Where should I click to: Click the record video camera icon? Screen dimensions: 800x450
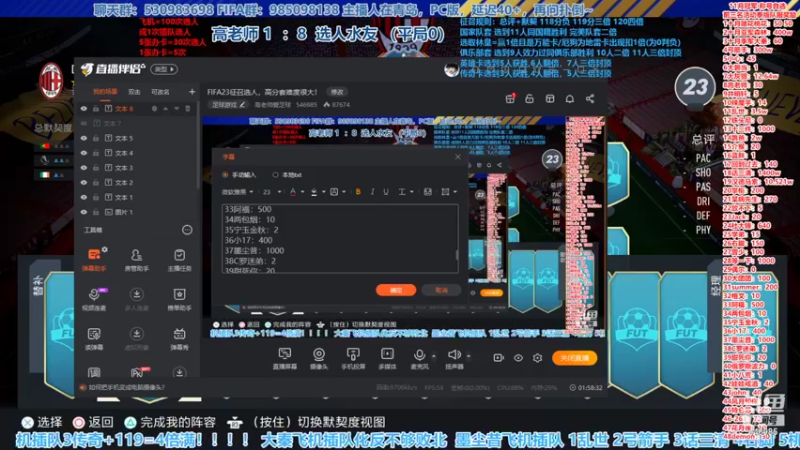pyautogui.click(x=498, y=358)
